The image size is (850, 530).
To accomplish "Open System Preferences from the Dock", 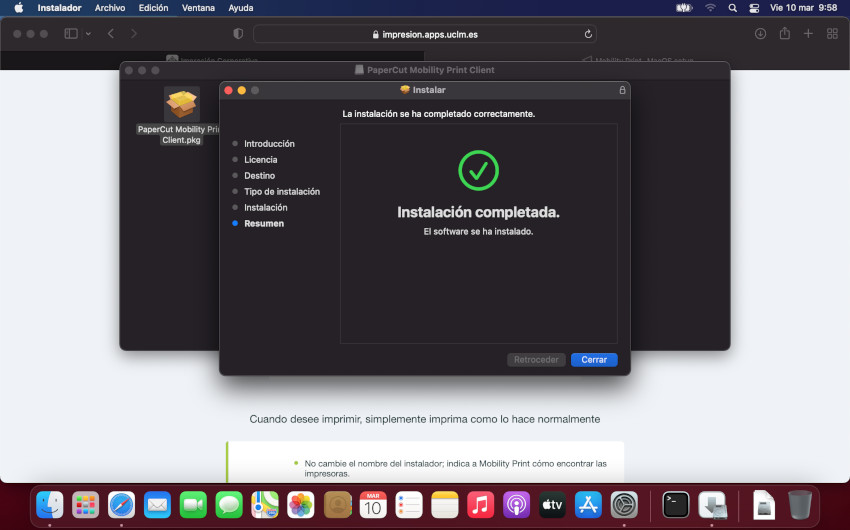I will [624, 505].
